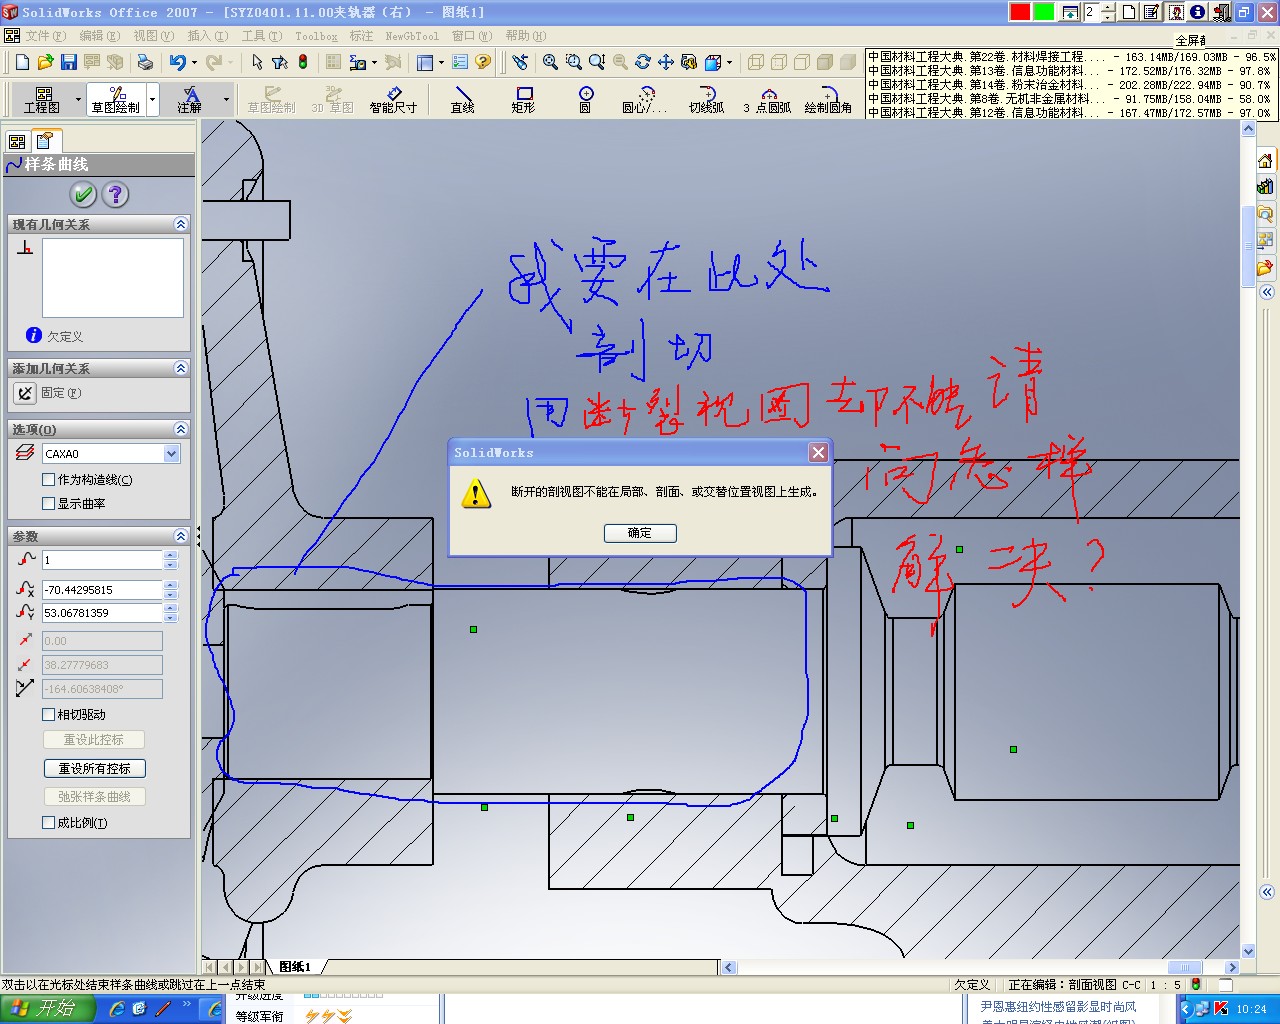Open the yellow question mark Help icon
This screenshot has width=1280, height=1024.
pos(483,62)
